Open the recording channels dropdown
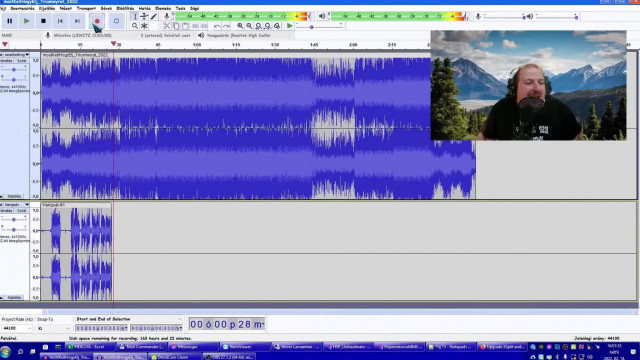 [167, 36]
